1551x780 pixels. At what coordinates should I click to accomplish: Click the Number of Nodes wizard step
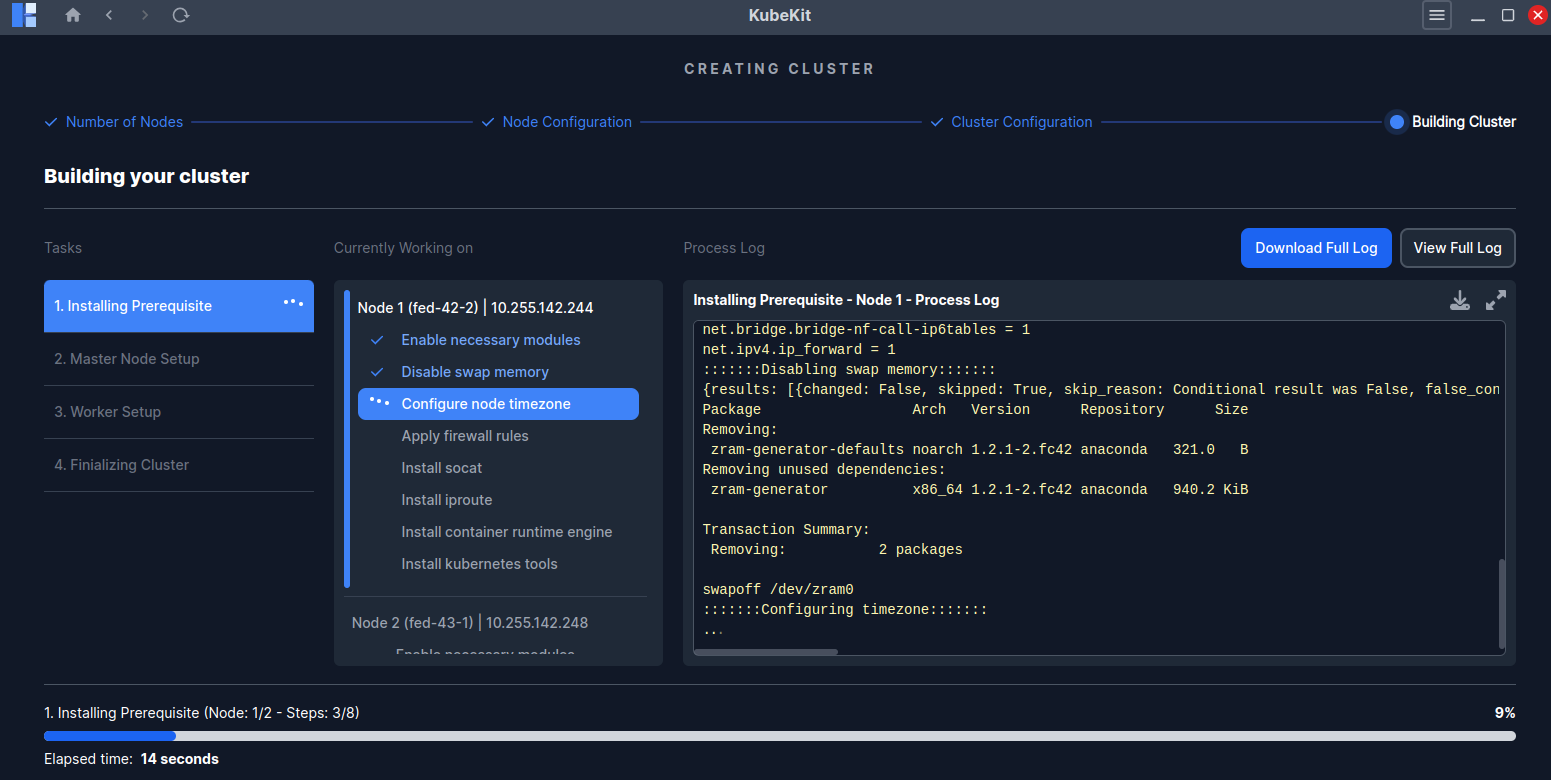point(124,122)
